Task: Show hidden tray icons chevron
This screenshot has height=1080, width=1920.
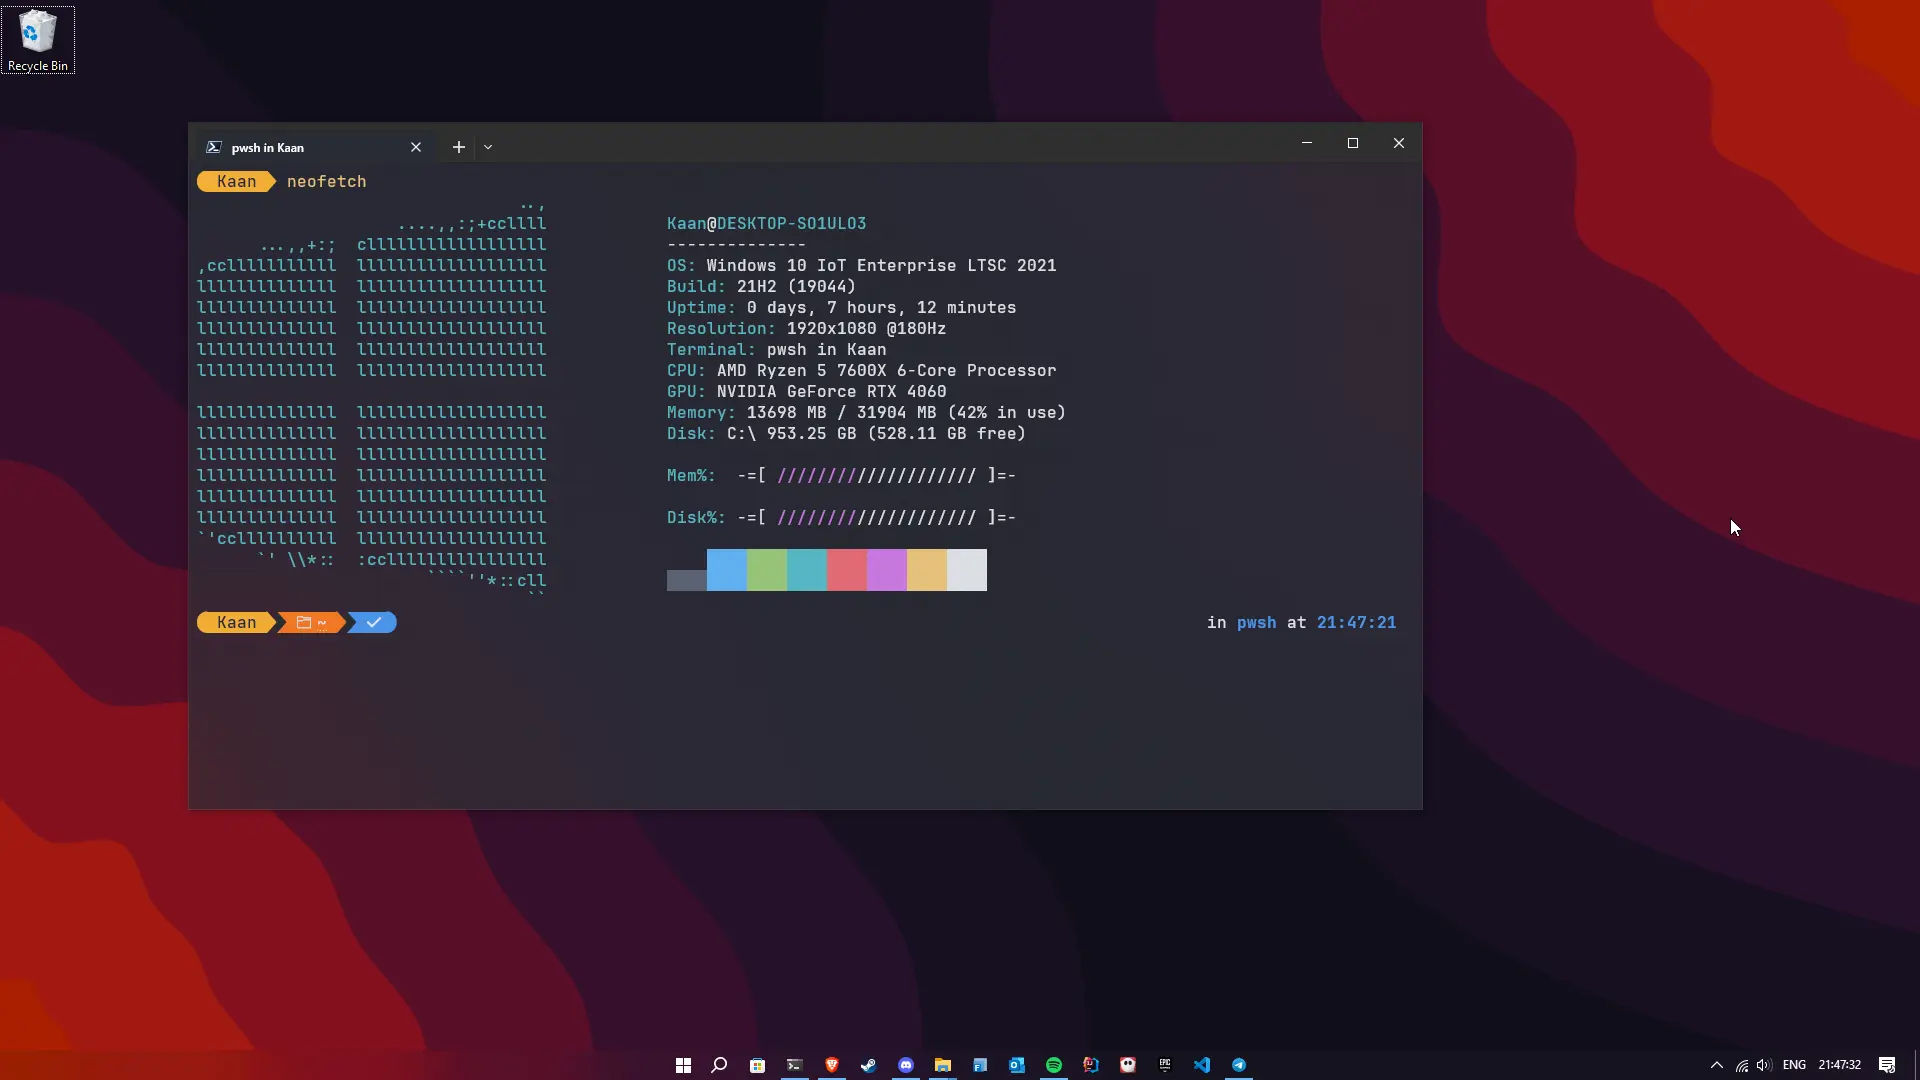Action: tap(1717, 1065)
